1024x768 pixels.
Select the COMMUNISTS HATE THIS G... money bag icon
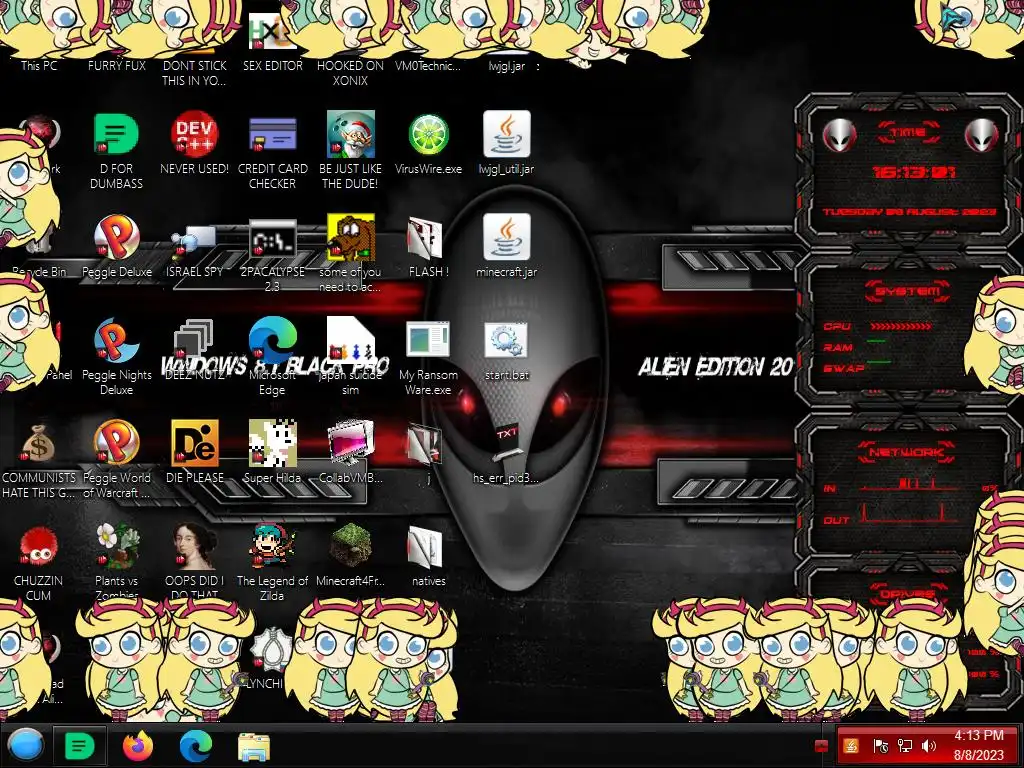(x=38, y=444)
